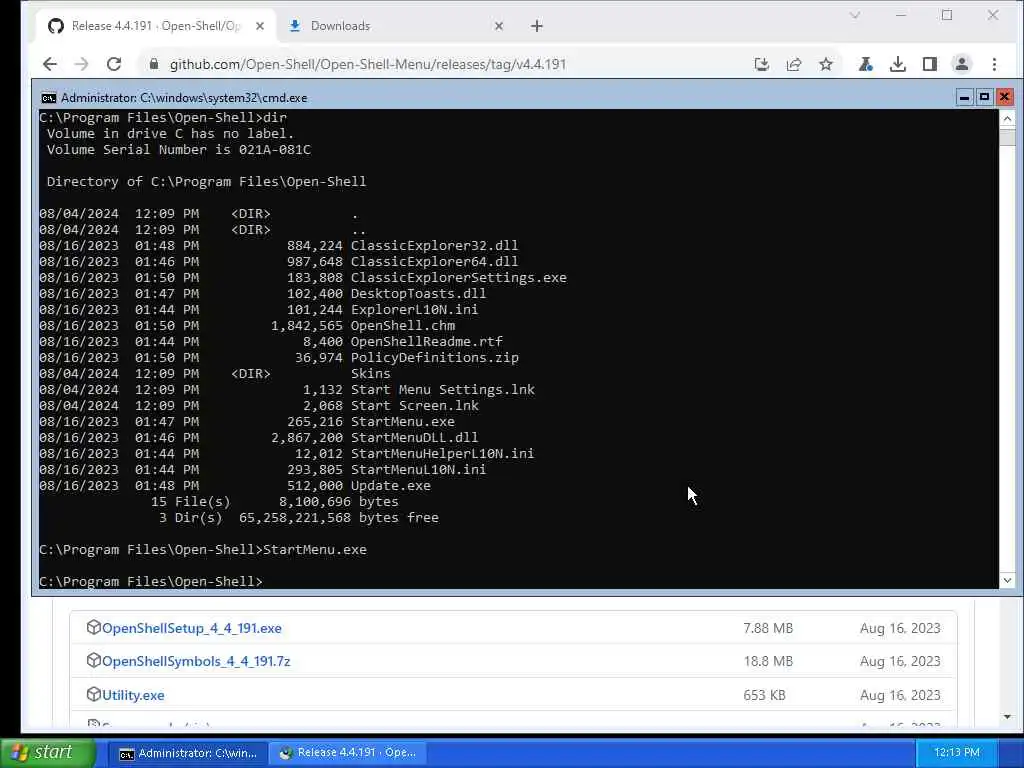Open Chrome's three-dot menu
The height and width of the screenshot is (768, 1024).
(995, 64)
